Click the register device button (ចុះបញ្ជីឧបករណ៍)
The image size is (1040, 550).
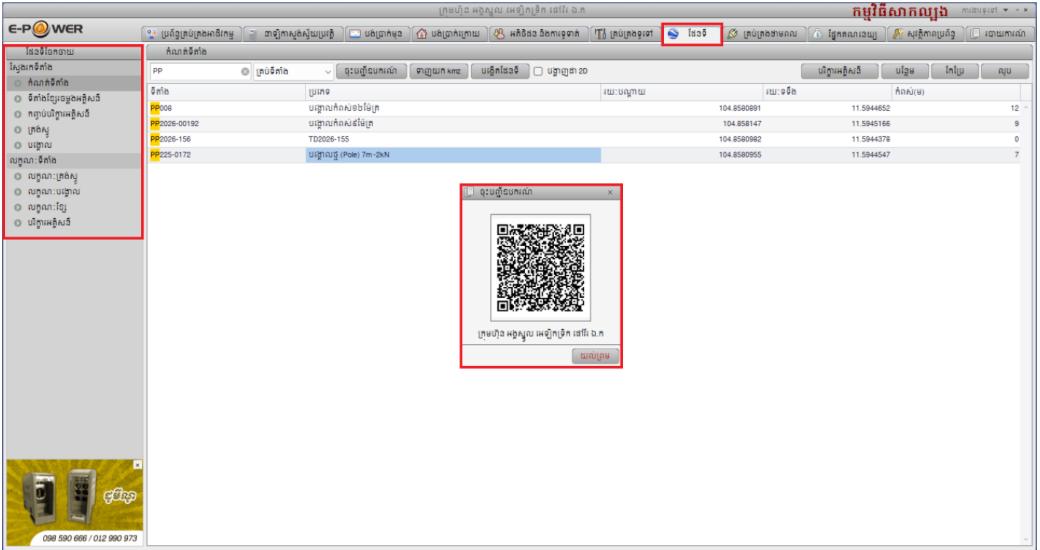371,71
